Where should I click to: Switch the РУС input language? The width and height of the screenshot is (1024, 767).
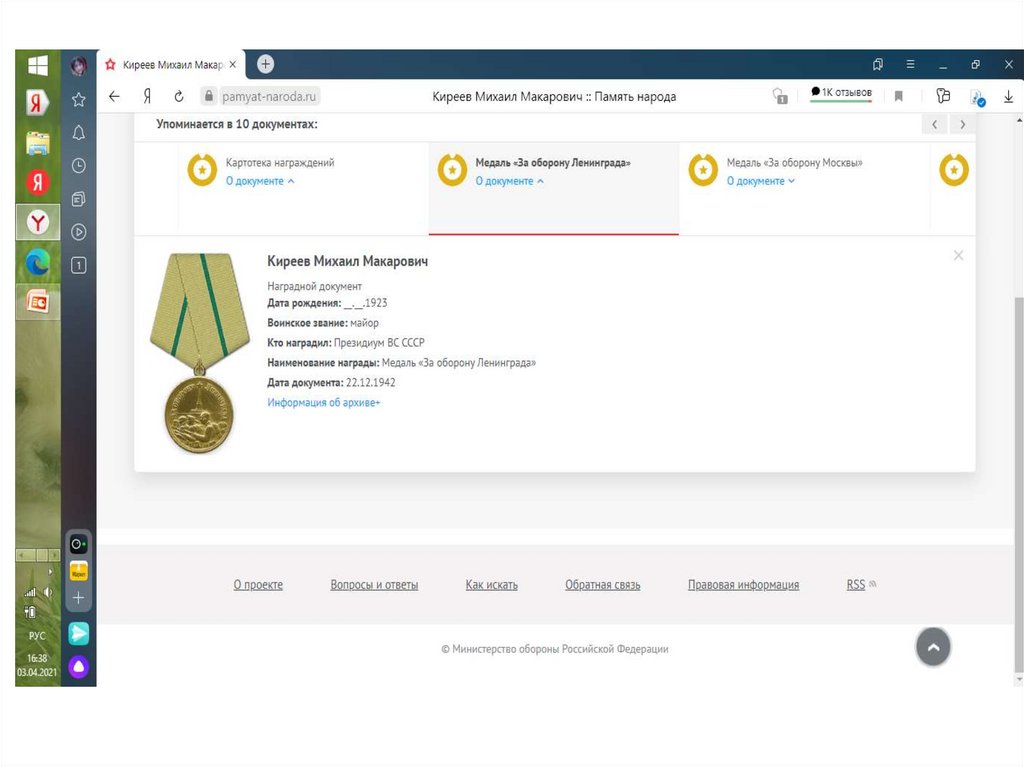(x=37, y=636)
